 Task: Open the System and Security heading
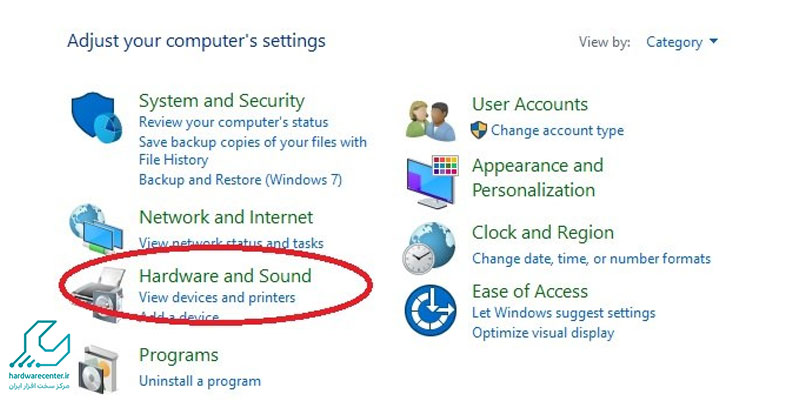click(221, 101)
